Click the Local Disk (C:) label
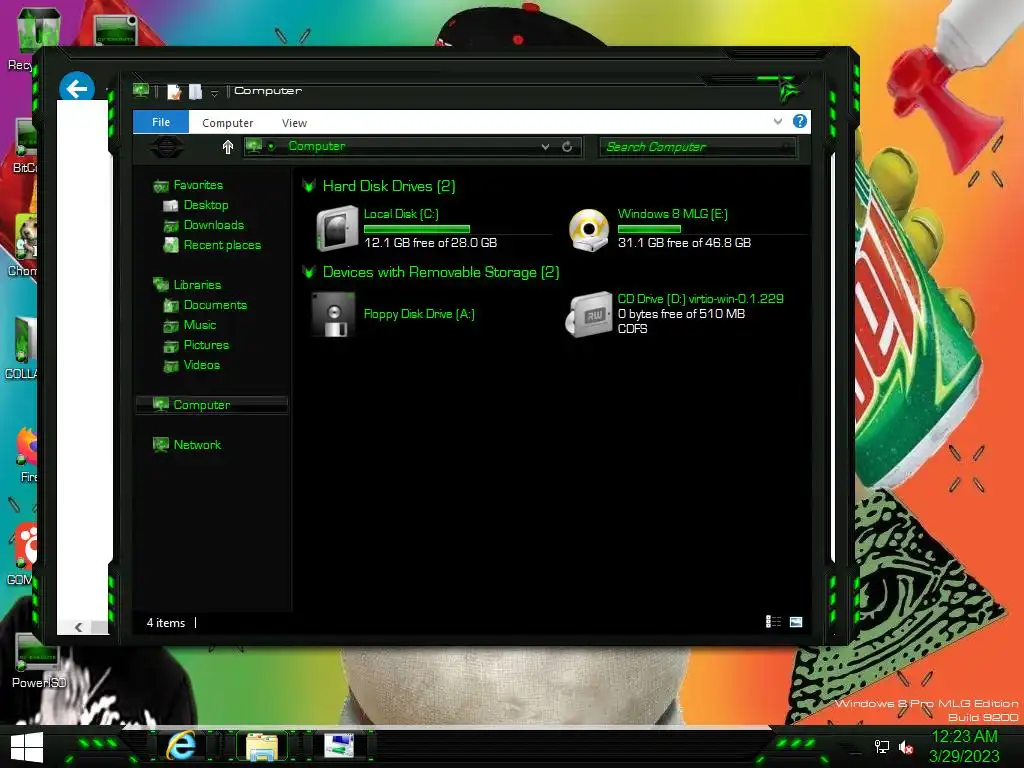This screenshot has width=1024, height=768. click(x=401, y=214)
